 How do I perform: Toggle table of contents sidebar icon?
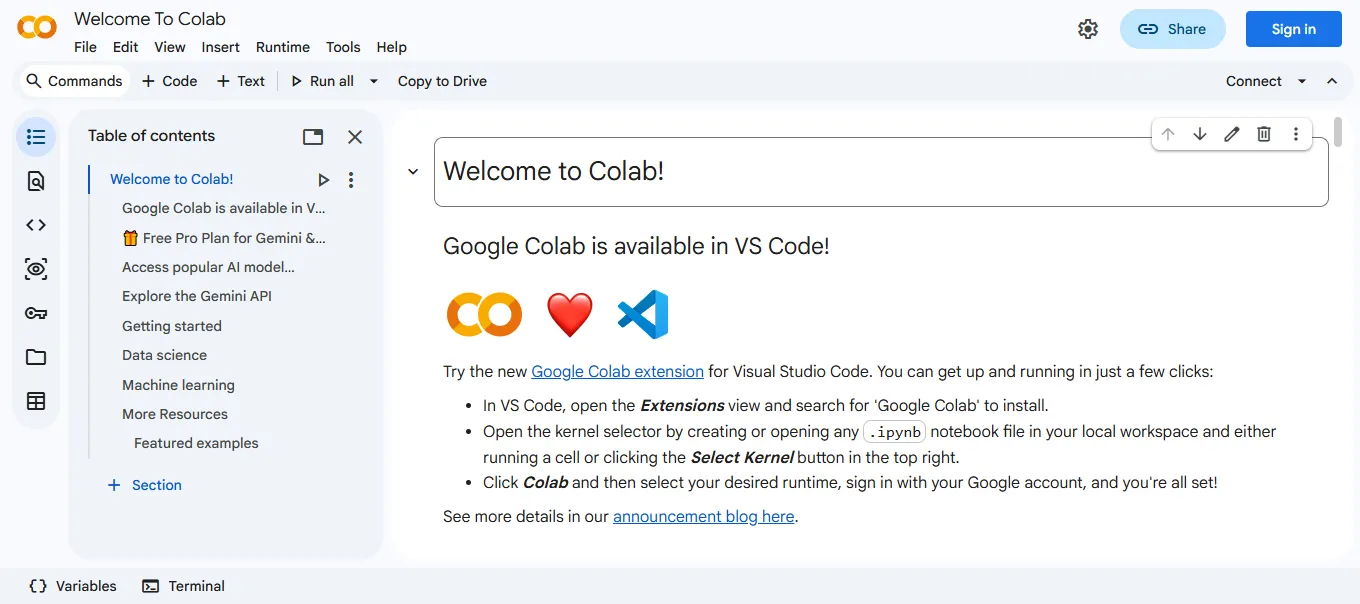tap(36, 137)
